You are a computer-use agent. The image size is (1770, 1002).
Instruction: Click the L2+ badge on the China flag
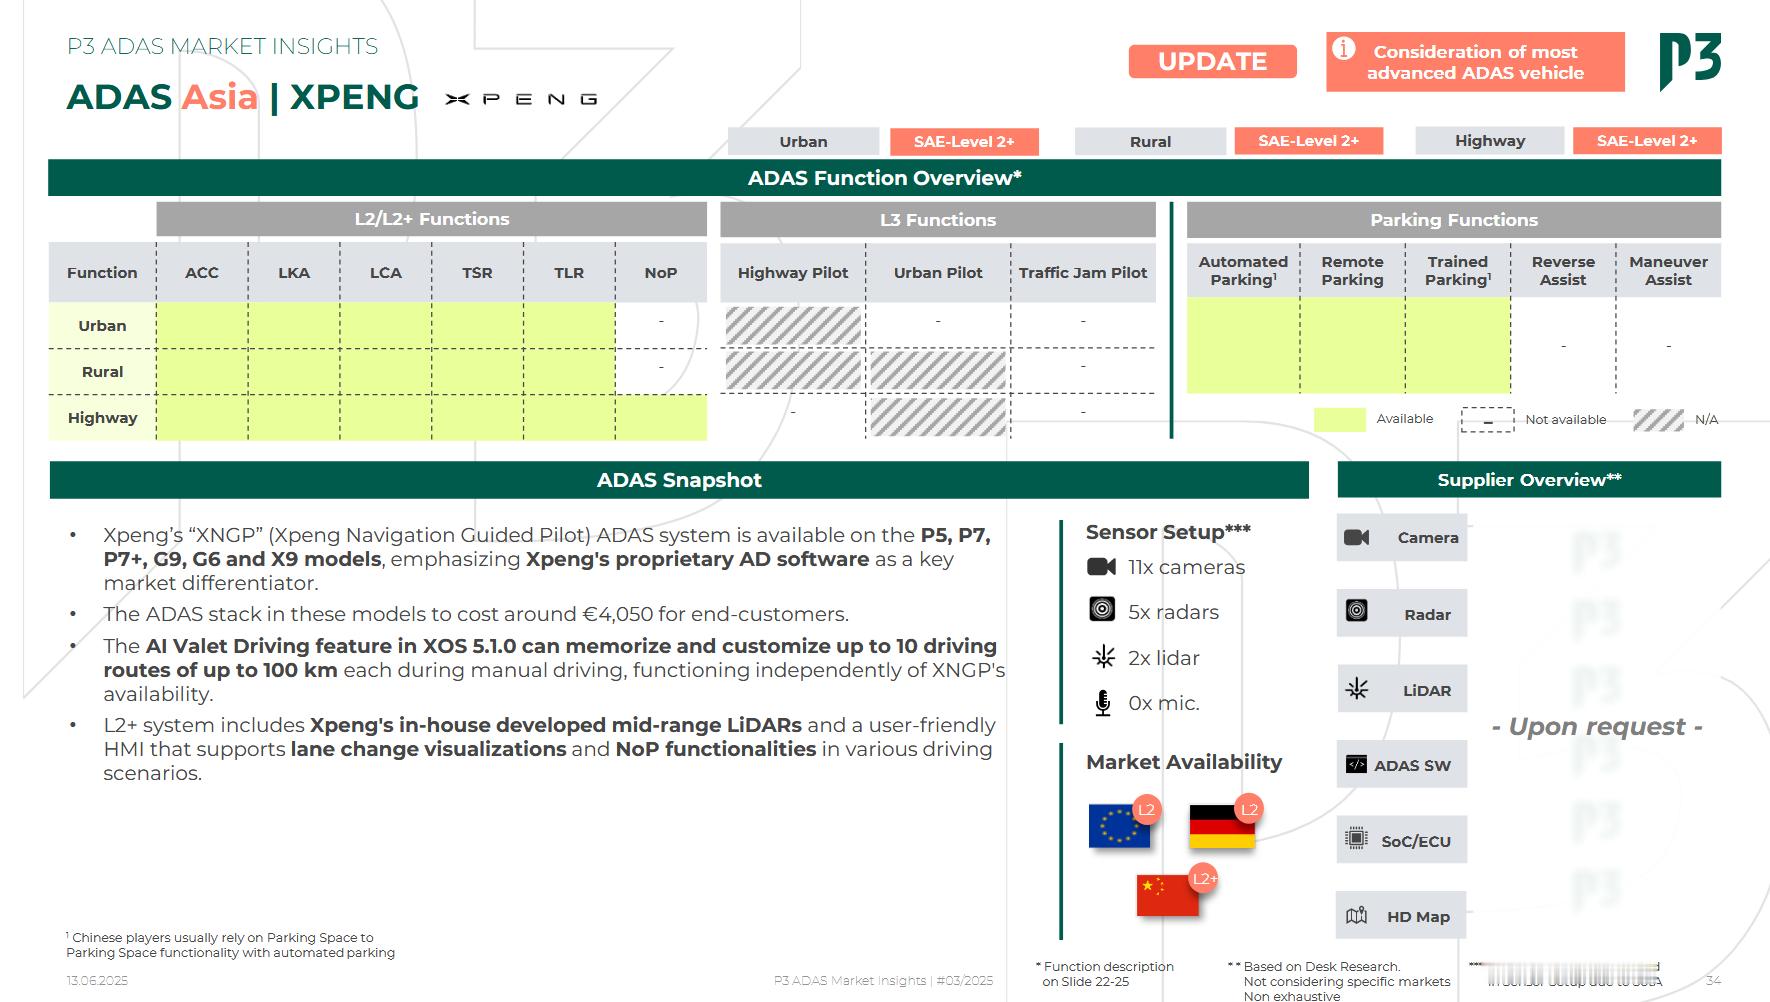(x=1204, y=878)
